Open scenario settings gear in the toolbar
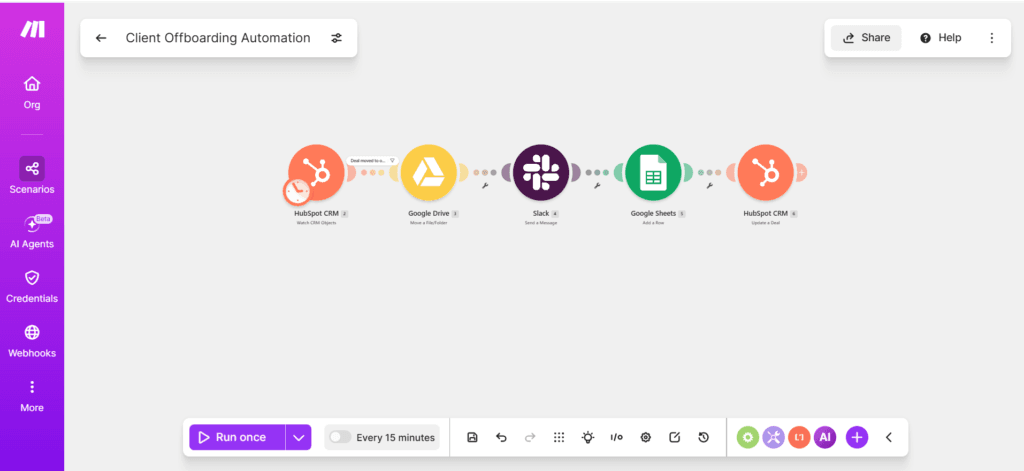This screenshot has height=471, width=1024. (645, 437)
